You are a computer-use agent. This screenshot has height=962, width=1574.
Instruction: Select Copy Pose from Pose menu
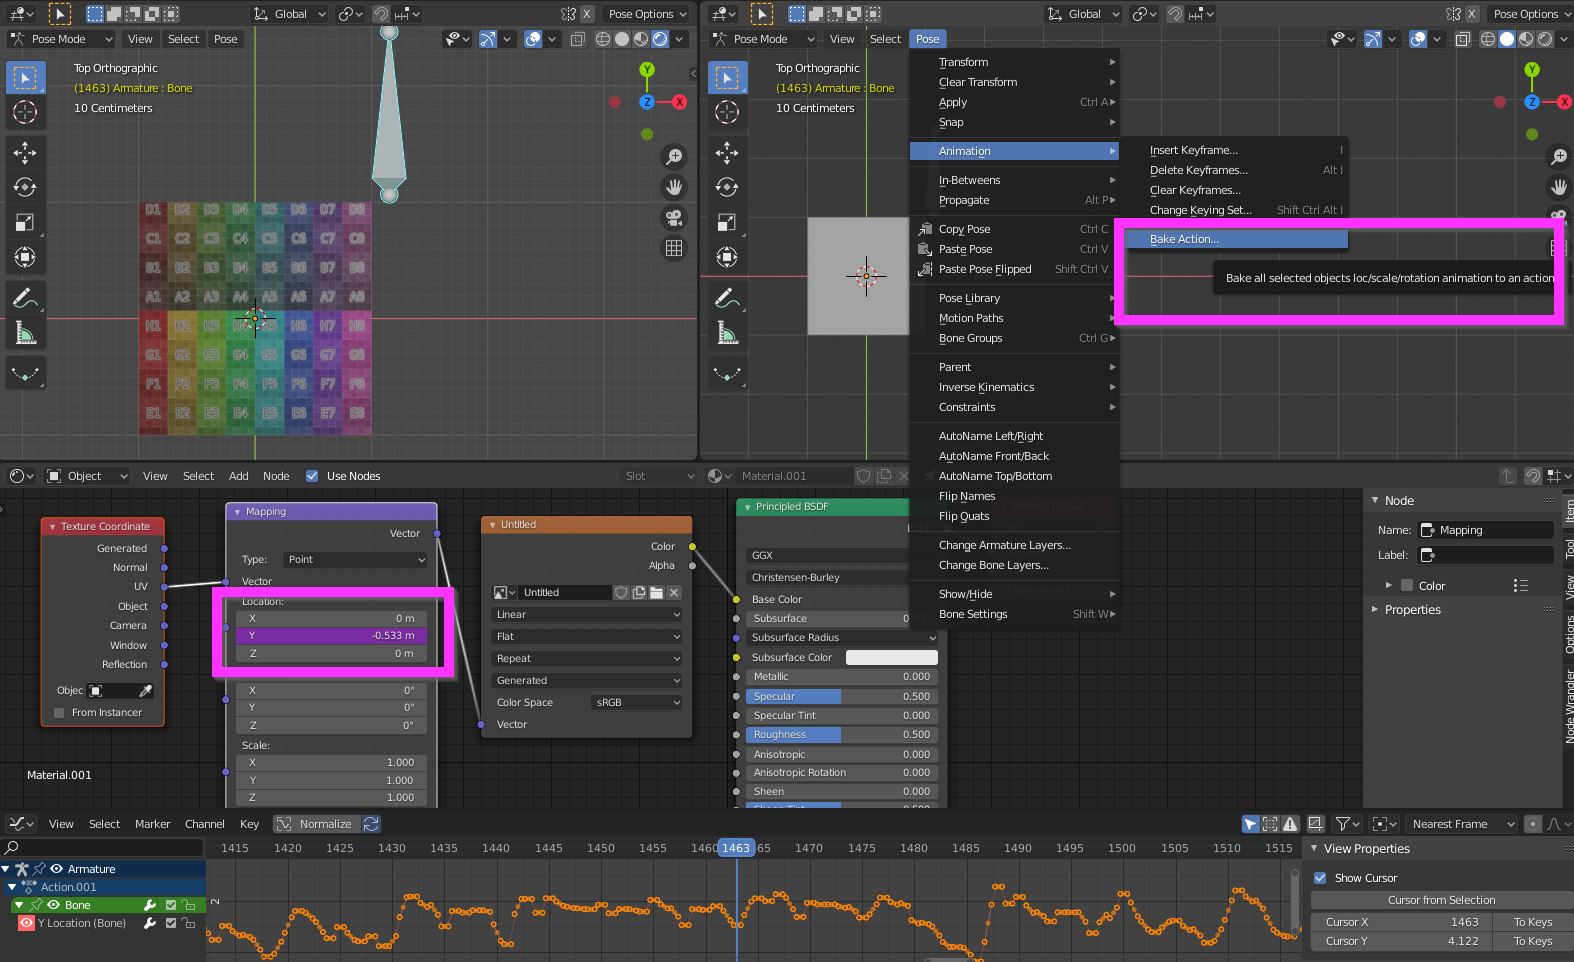click(x=1014, y=229)
